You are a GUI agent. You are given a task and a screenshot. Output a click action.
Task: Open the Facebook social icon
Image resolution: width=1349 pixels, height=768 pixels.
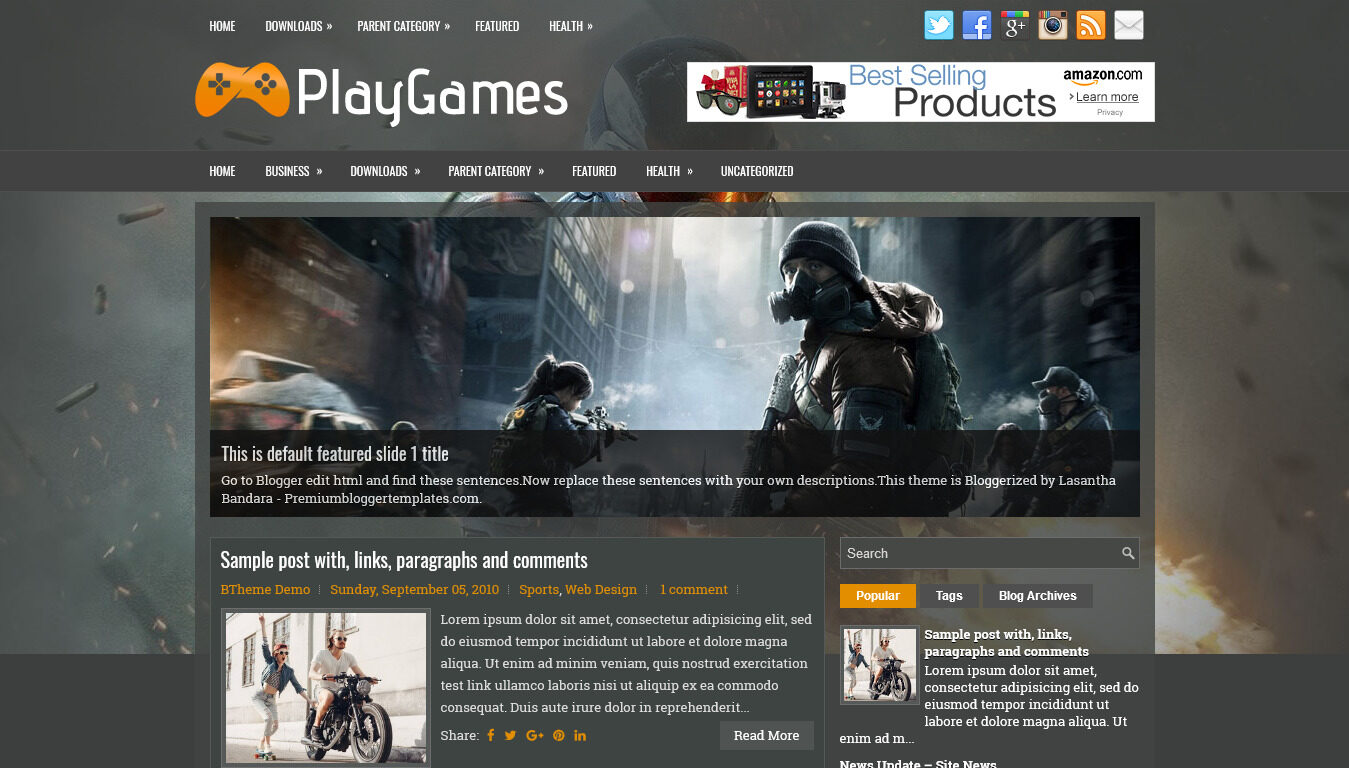coord(977,25)
